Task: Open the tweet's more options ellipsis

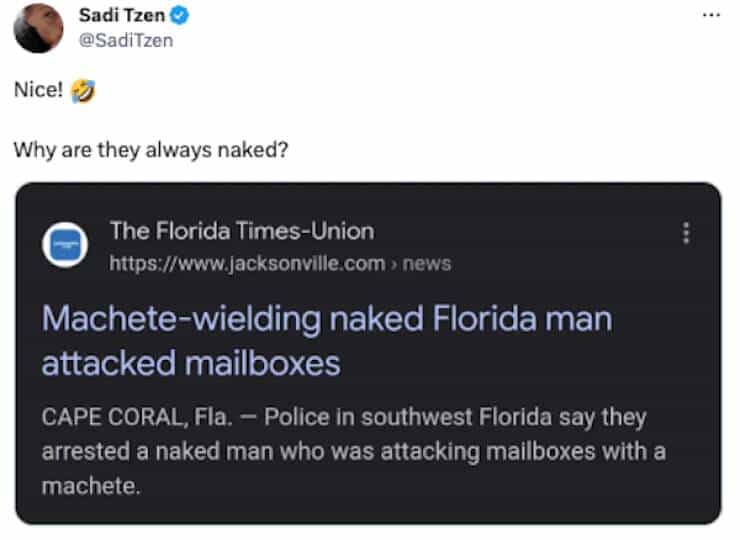Action: [x=711, y=16]
